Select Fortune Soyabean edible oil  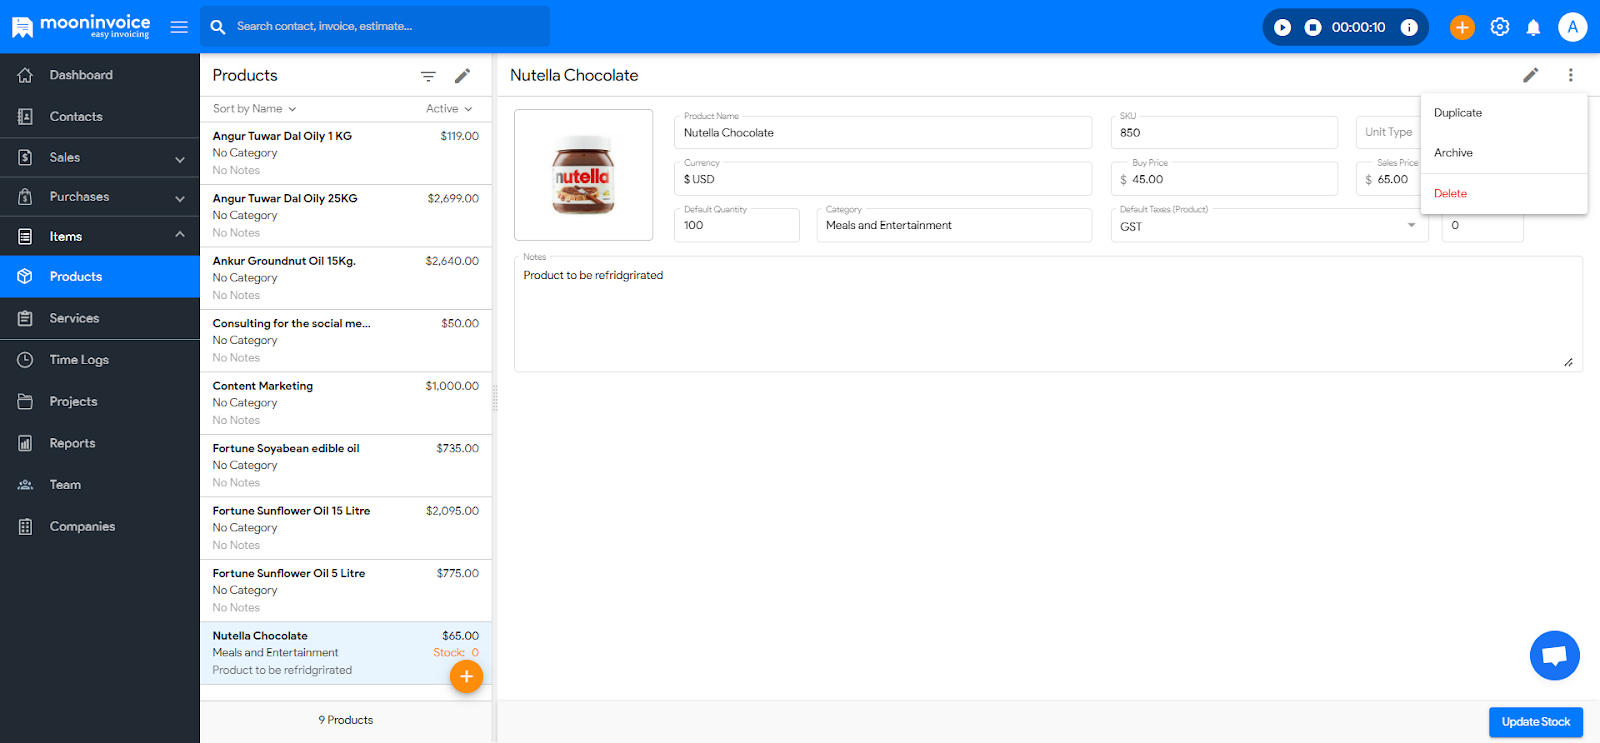tap(346, 466)
